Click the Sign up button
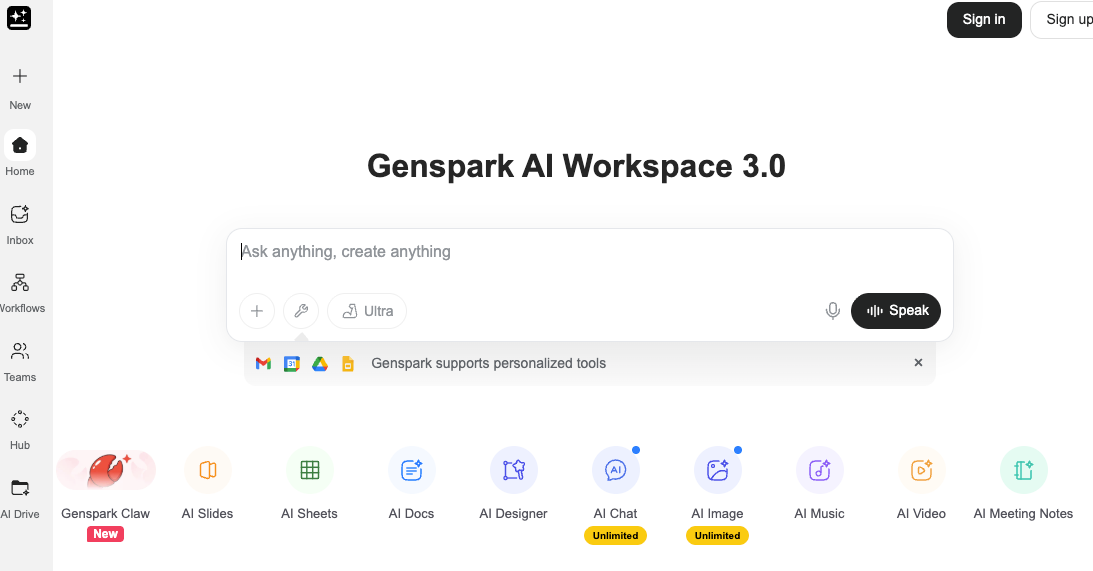 coord(1064,20)
